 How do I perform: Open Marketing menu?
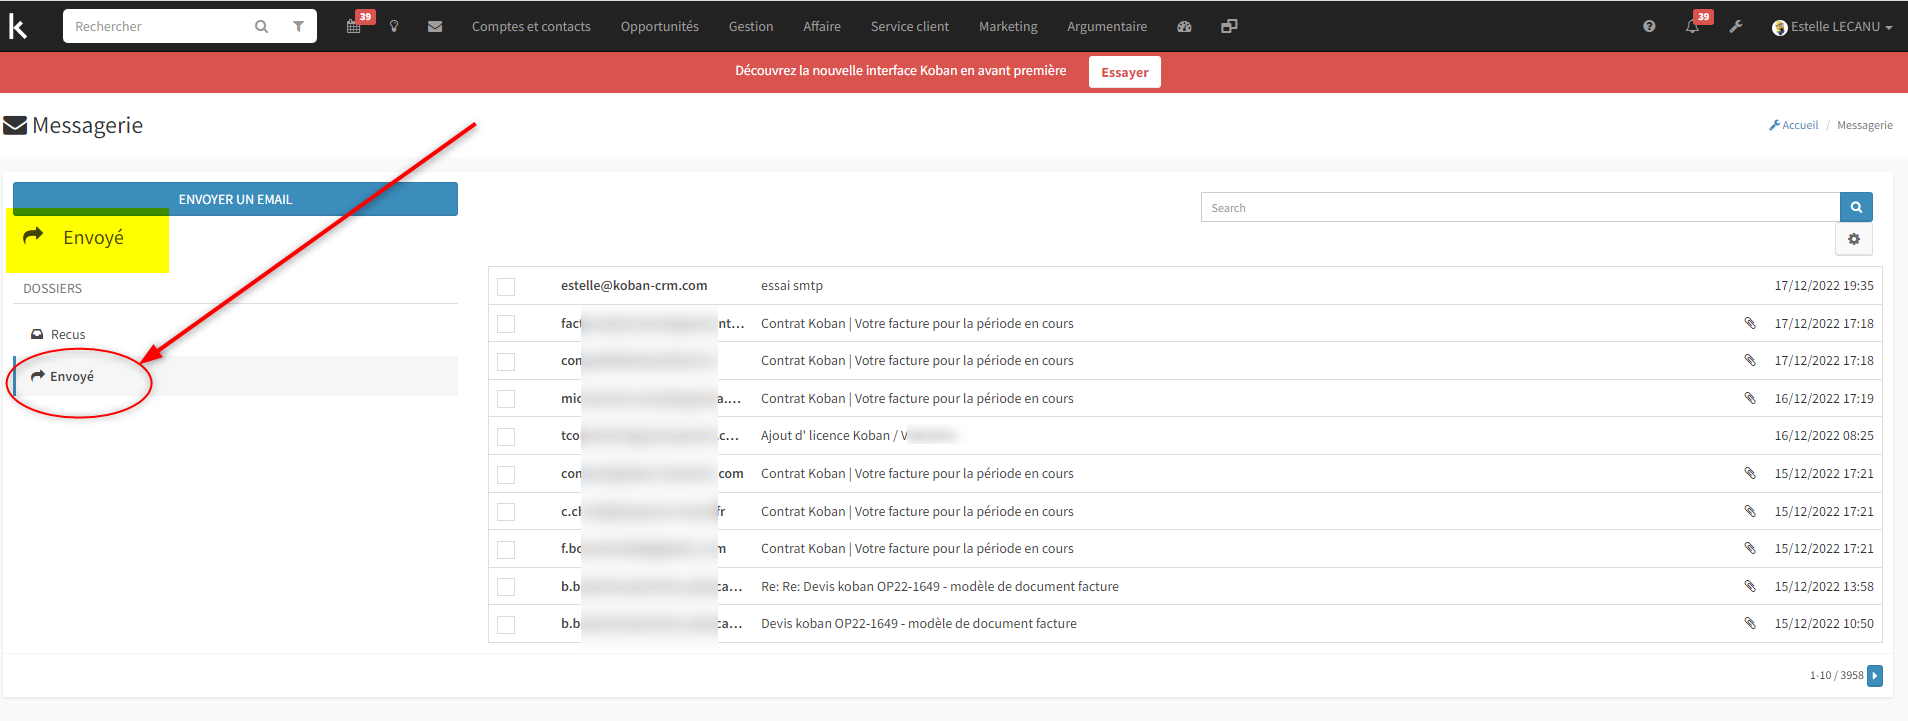click(x=1008, y=27)
